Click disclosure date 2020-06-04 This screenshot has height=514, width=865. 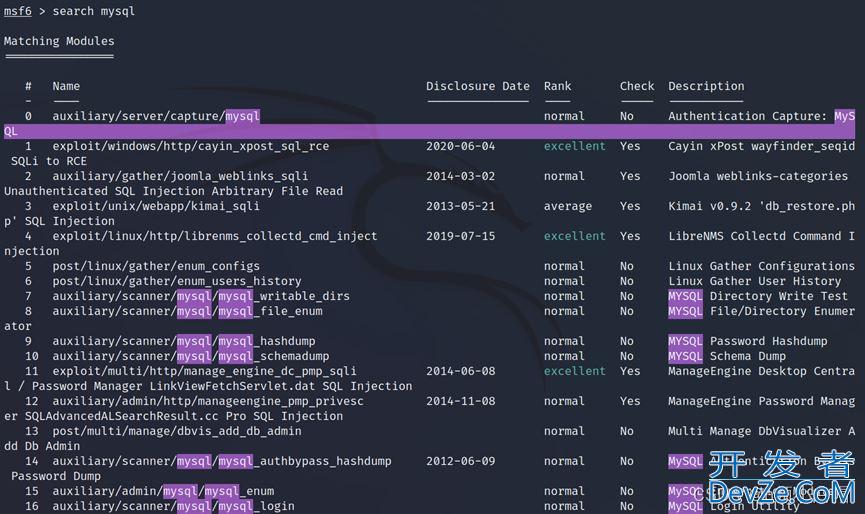click(x=461, y=146)
